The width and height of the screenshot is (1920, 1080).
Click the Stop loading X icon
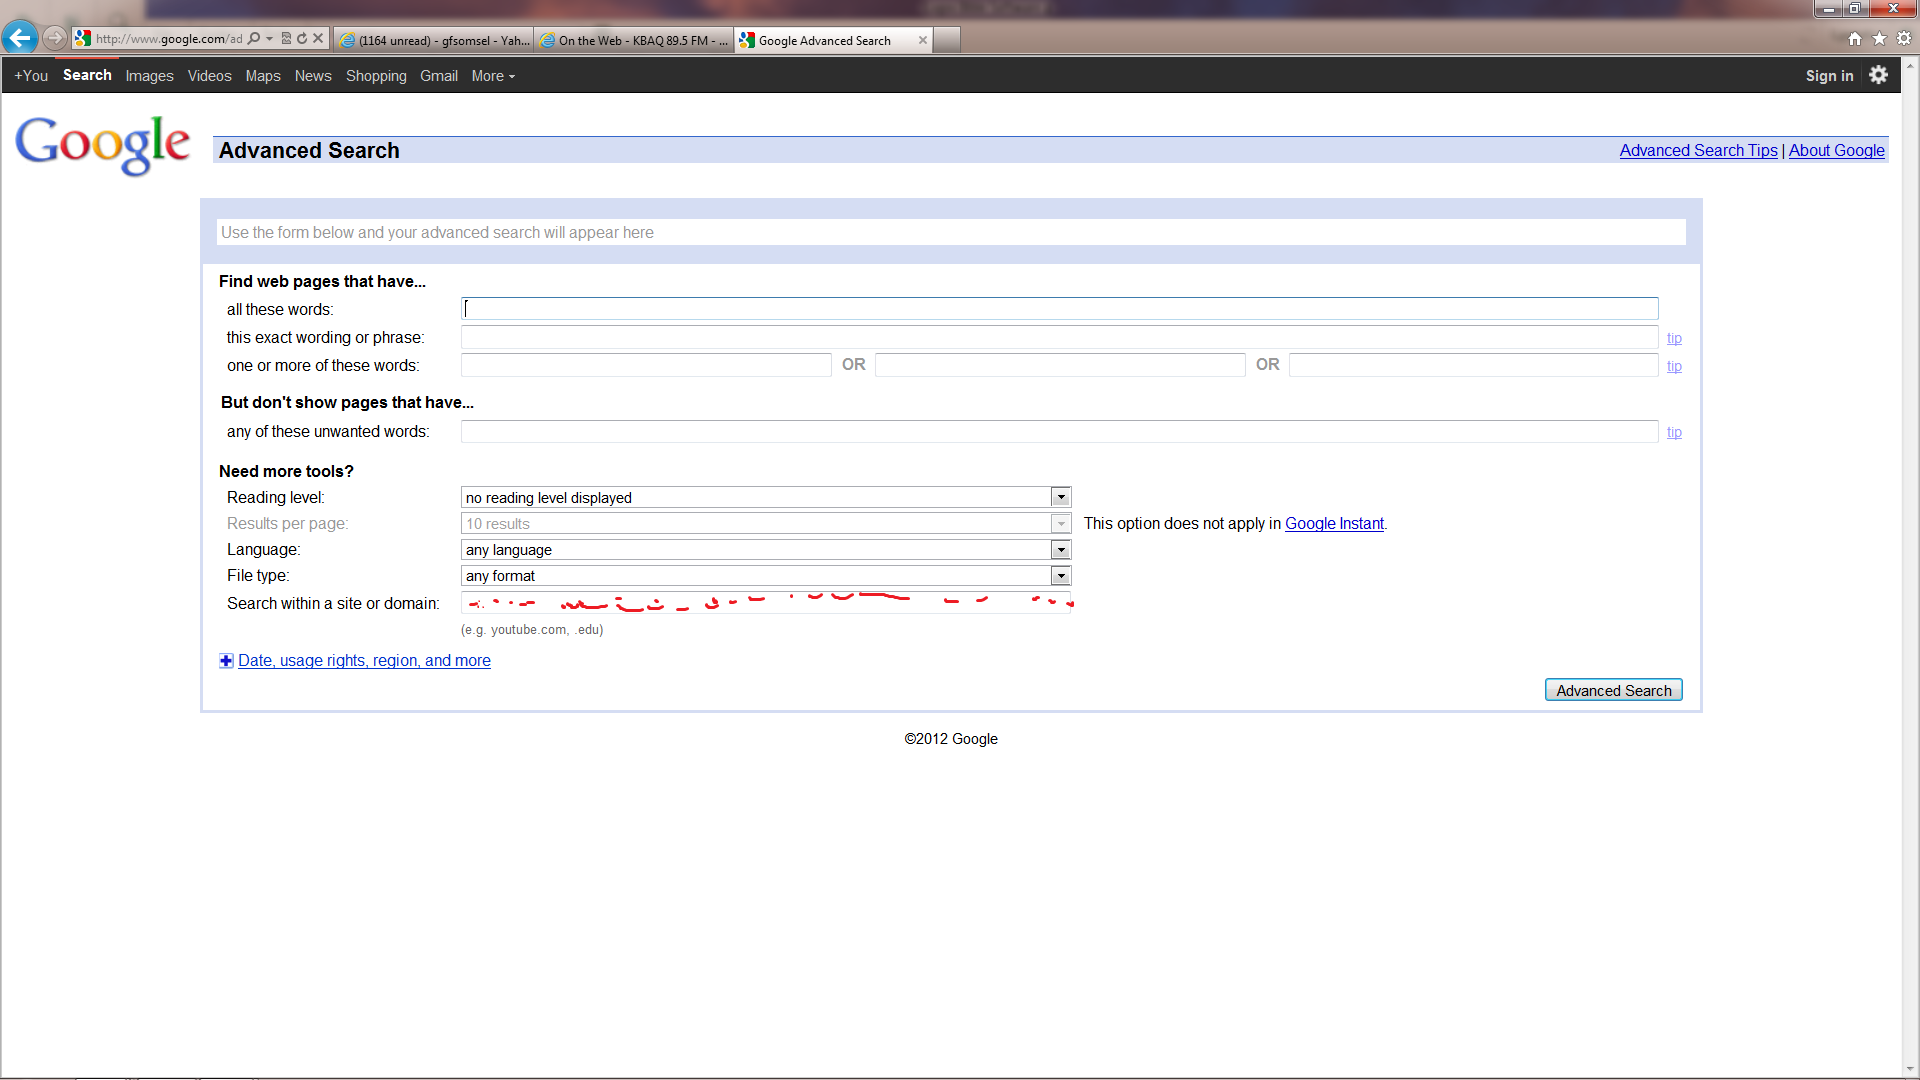[318, 38]
